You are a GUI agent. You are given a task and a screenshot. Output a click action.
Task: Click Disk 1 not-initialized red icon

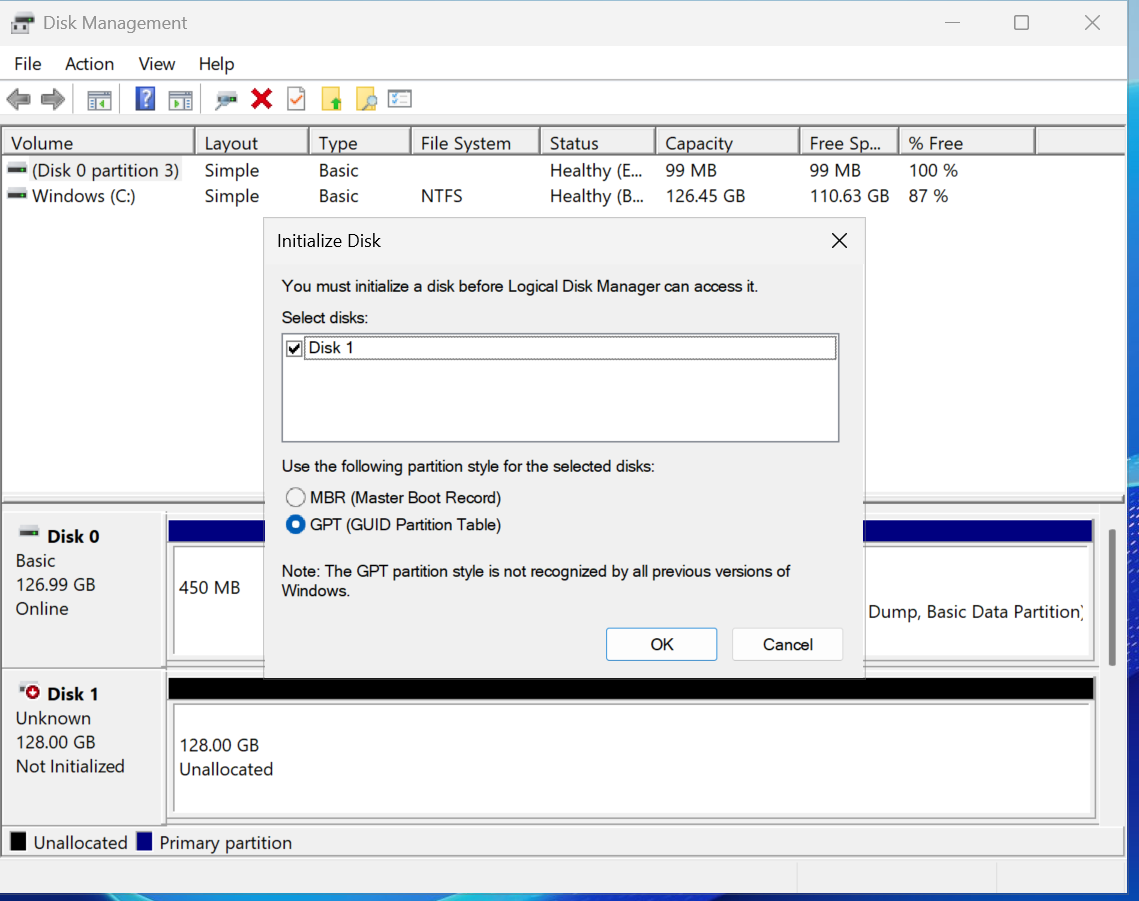tap(29, 692)
